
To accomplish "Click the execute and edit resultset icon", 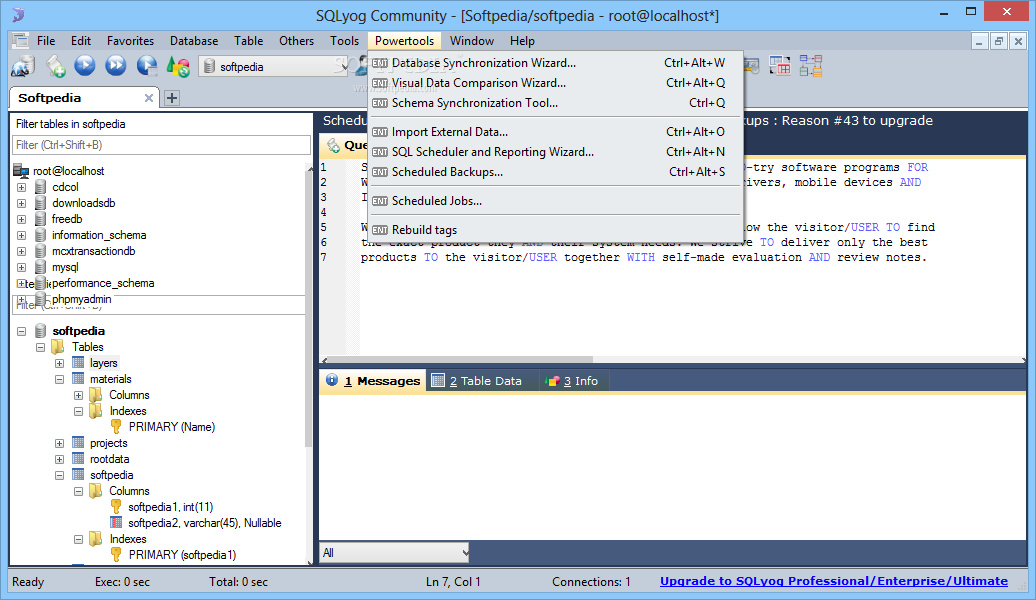I will click(147, 66).
